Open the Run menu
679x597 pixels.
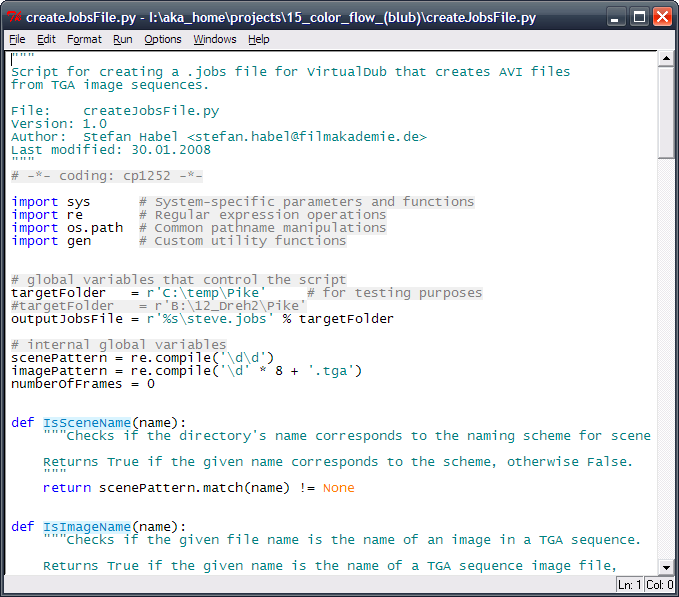[122, 39]
